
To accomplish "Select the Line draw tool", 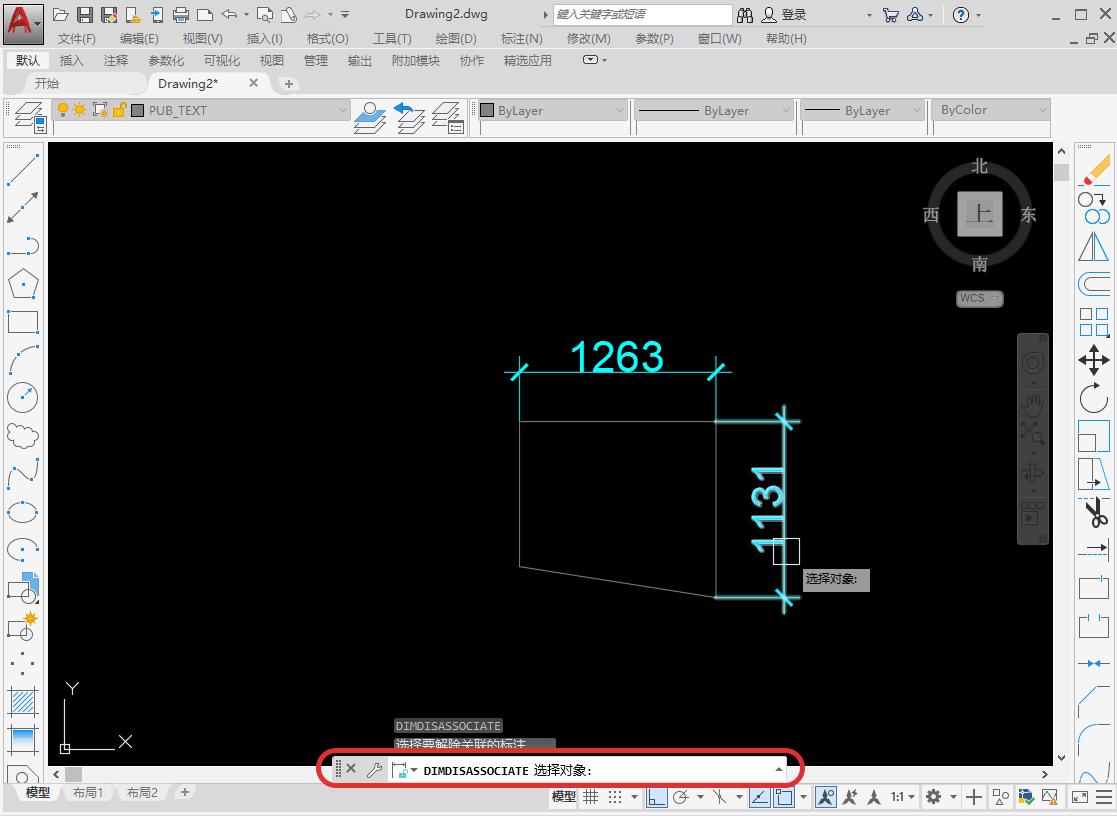I will [x=22, y=170].
